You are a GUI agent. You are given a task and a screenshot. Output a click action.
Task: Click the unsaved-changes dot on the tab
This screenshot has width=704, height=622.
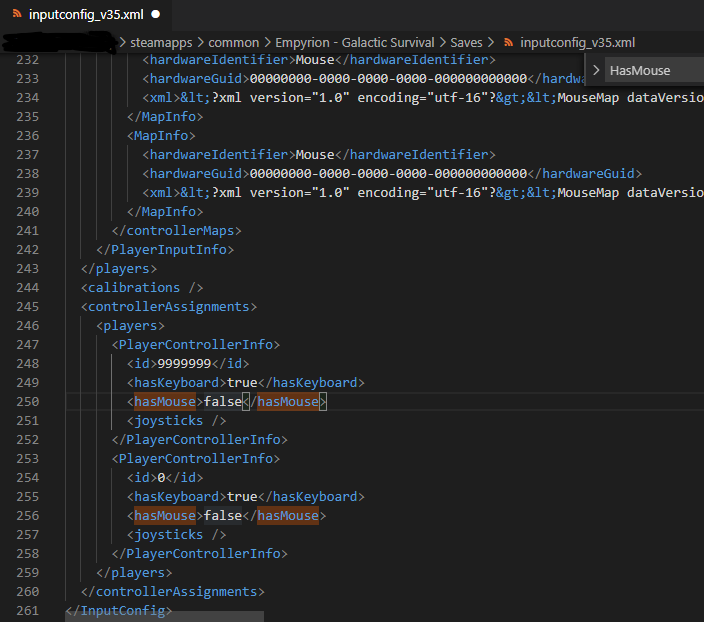coord(156,15)
